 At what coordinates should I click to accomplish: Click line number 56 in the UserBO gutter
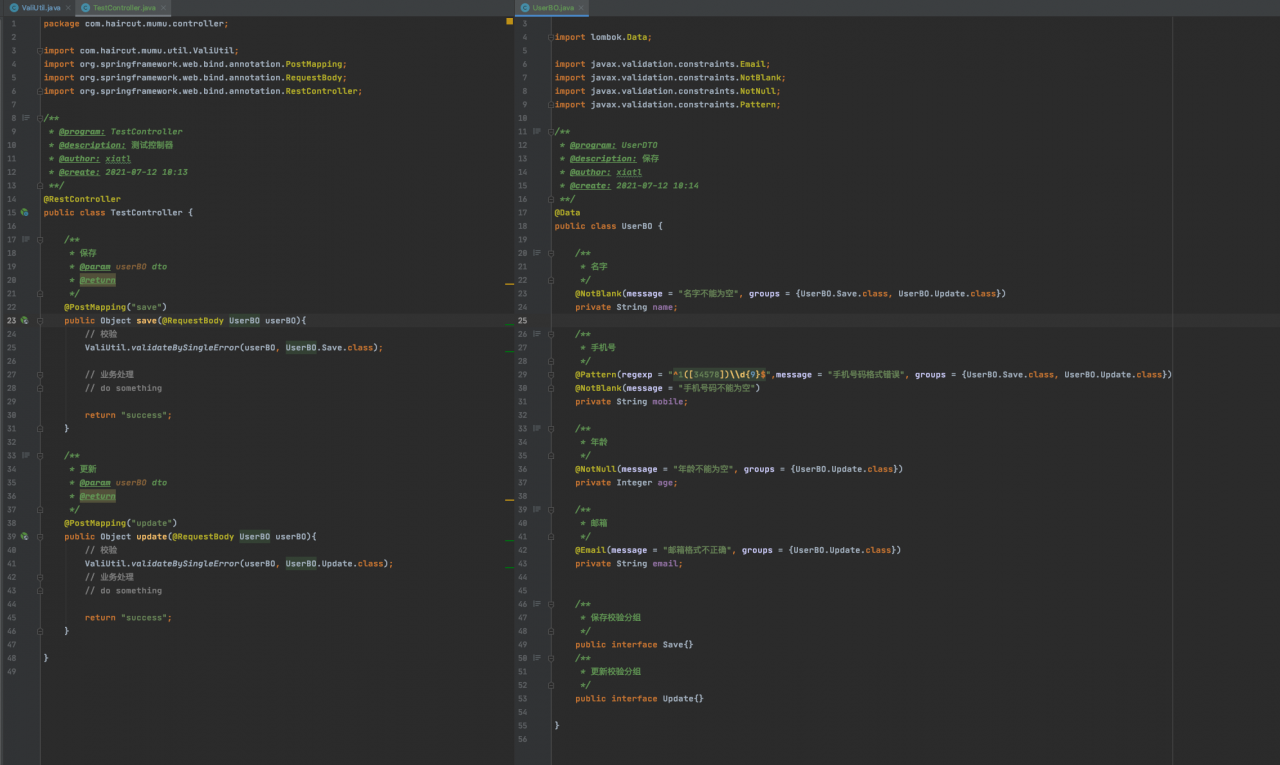coord(523,739)
